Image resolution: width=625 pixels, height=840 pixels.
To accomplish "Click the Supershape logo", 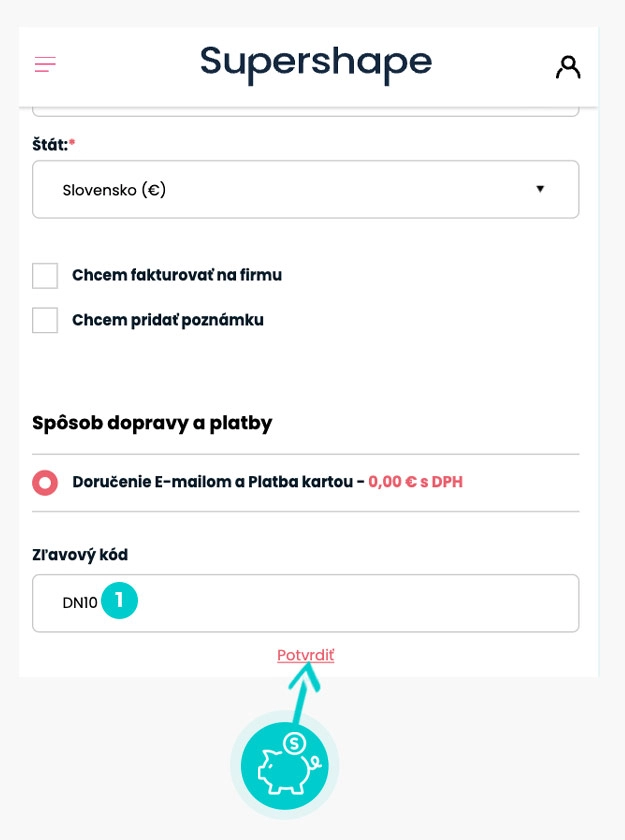I will 312,62.
